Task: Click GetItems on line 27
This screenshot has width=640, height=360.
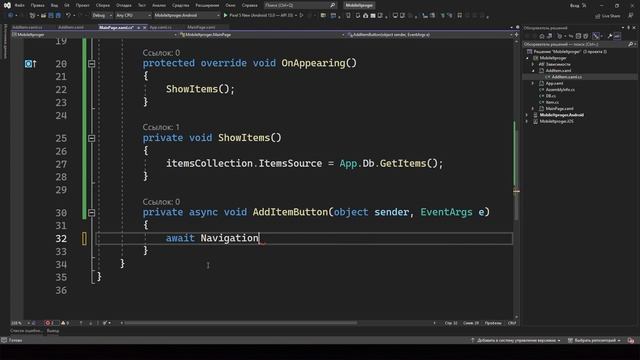Action: click(x=403, y=163)
